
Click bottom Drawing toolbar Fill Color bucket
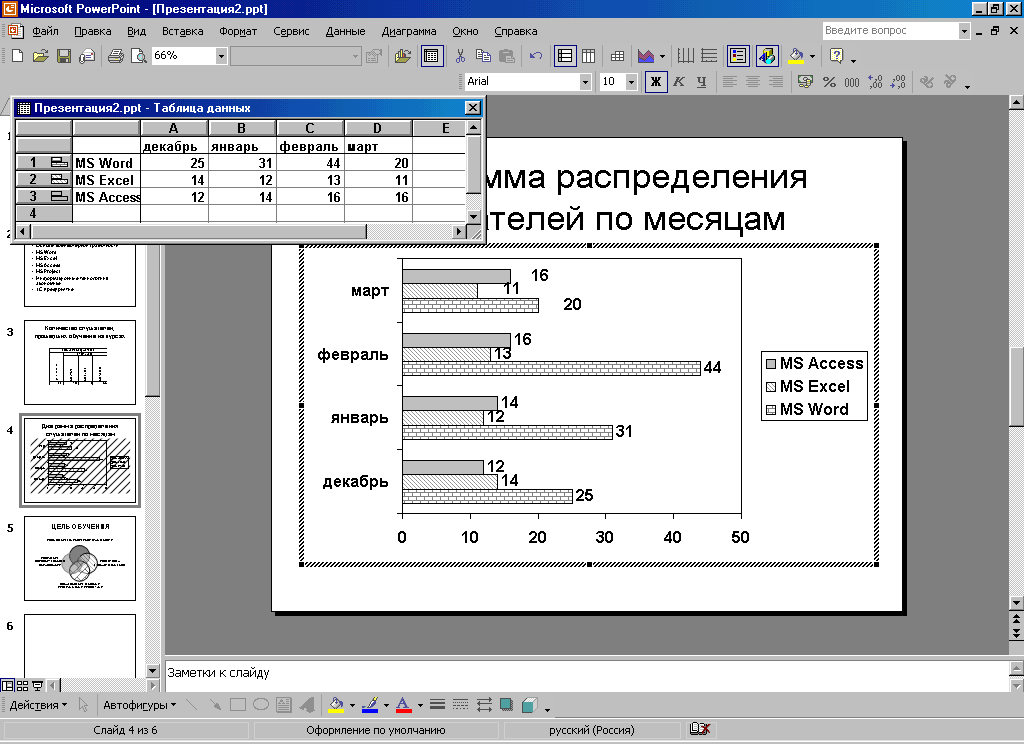[336, 705]
